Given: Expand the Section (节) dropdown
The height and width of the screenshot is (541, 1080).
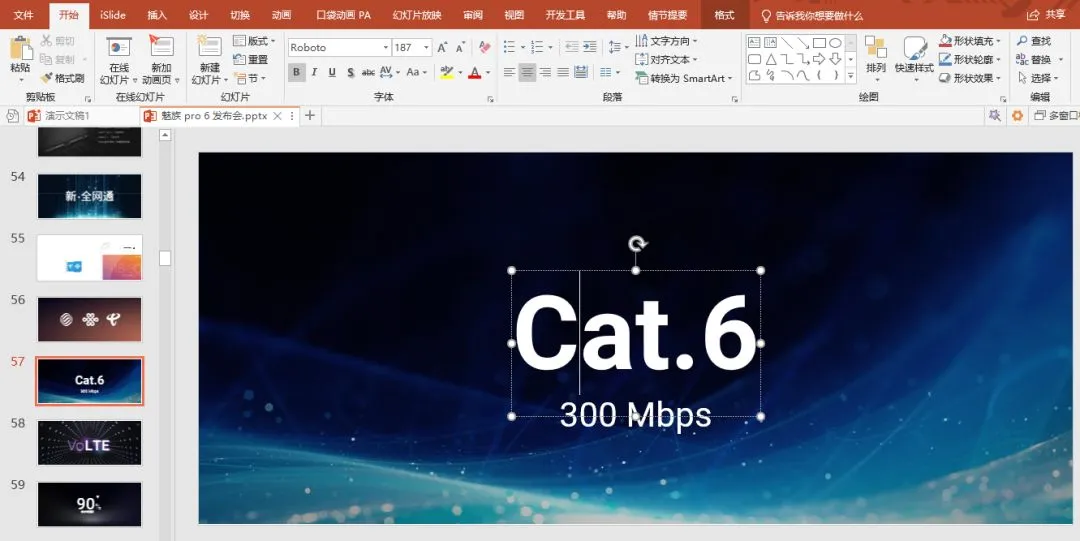Looking at the screenshot, I should click(x=249, y=79).
